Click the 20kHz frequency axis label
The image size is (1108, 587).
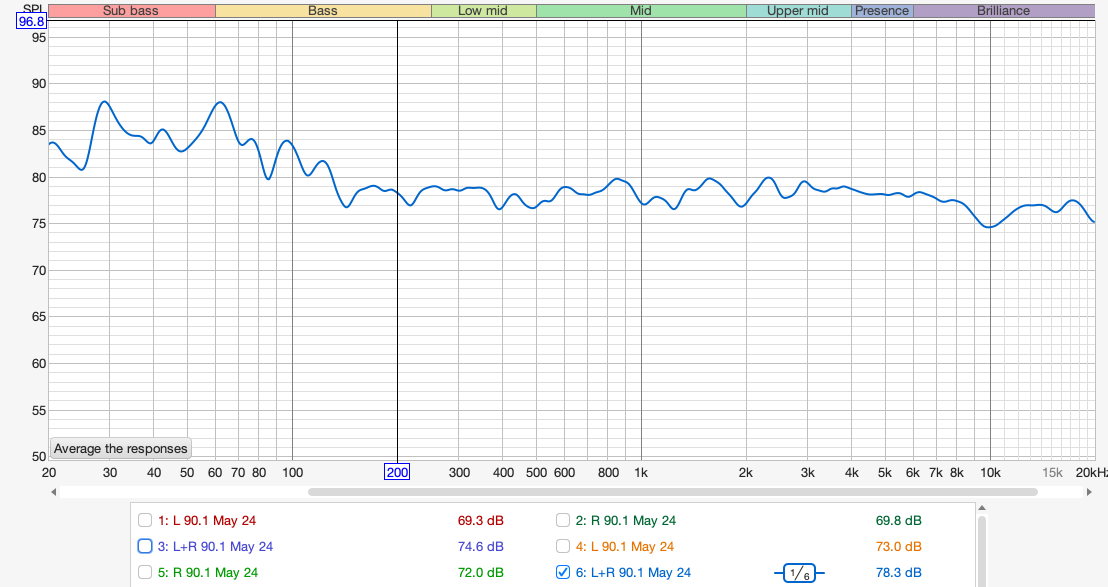[1091, 473]
